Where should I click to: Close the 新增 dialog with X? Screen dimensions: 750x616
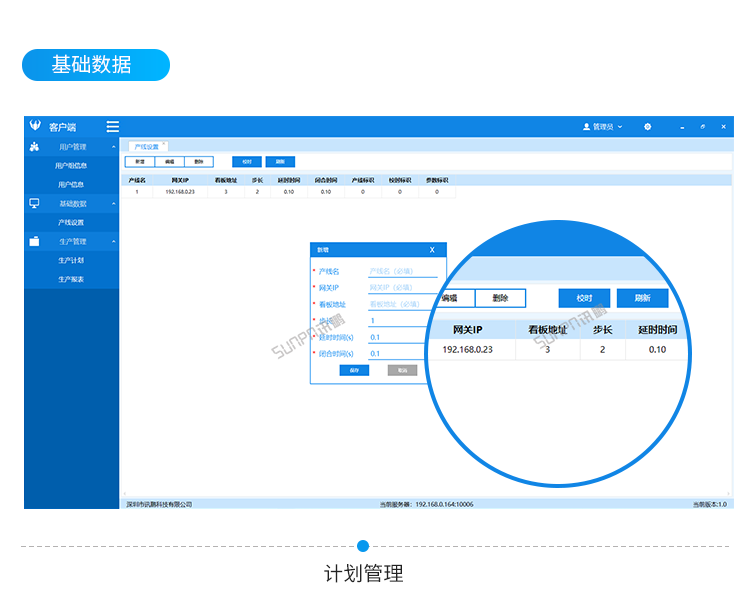(432, 250)
